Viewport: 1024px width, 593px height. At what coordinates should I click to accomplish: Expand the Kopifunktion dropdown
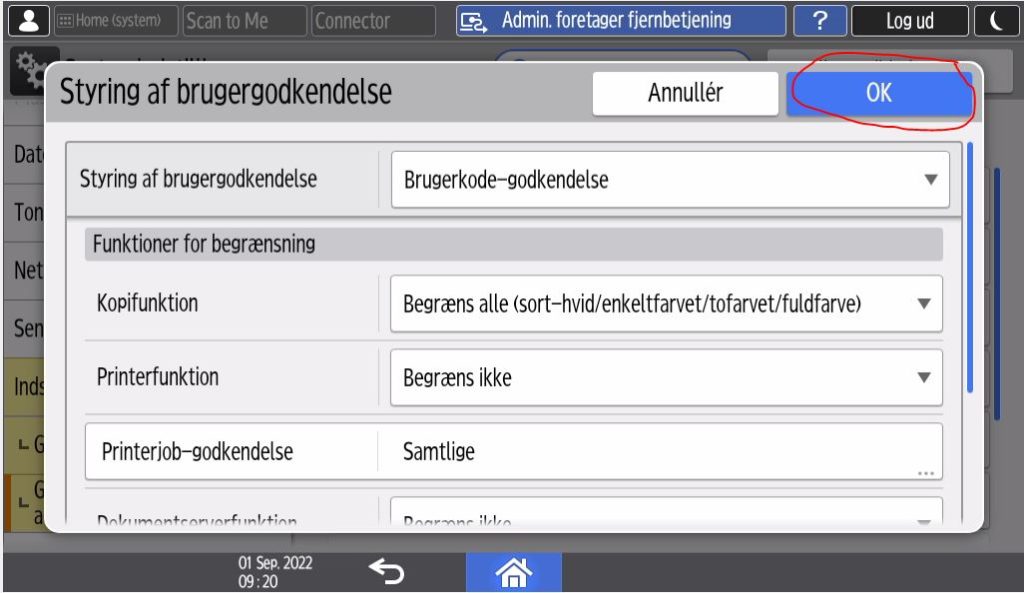[666, 304]
